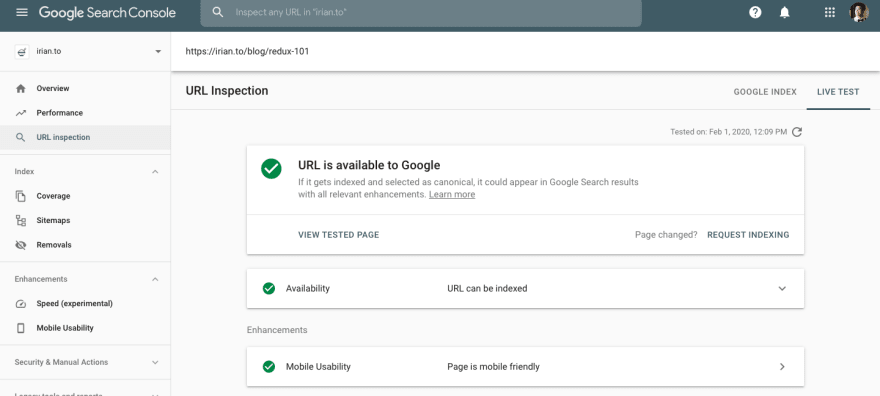
Task: Open the Sitemaps page
Action: click(x=53, y=220)
